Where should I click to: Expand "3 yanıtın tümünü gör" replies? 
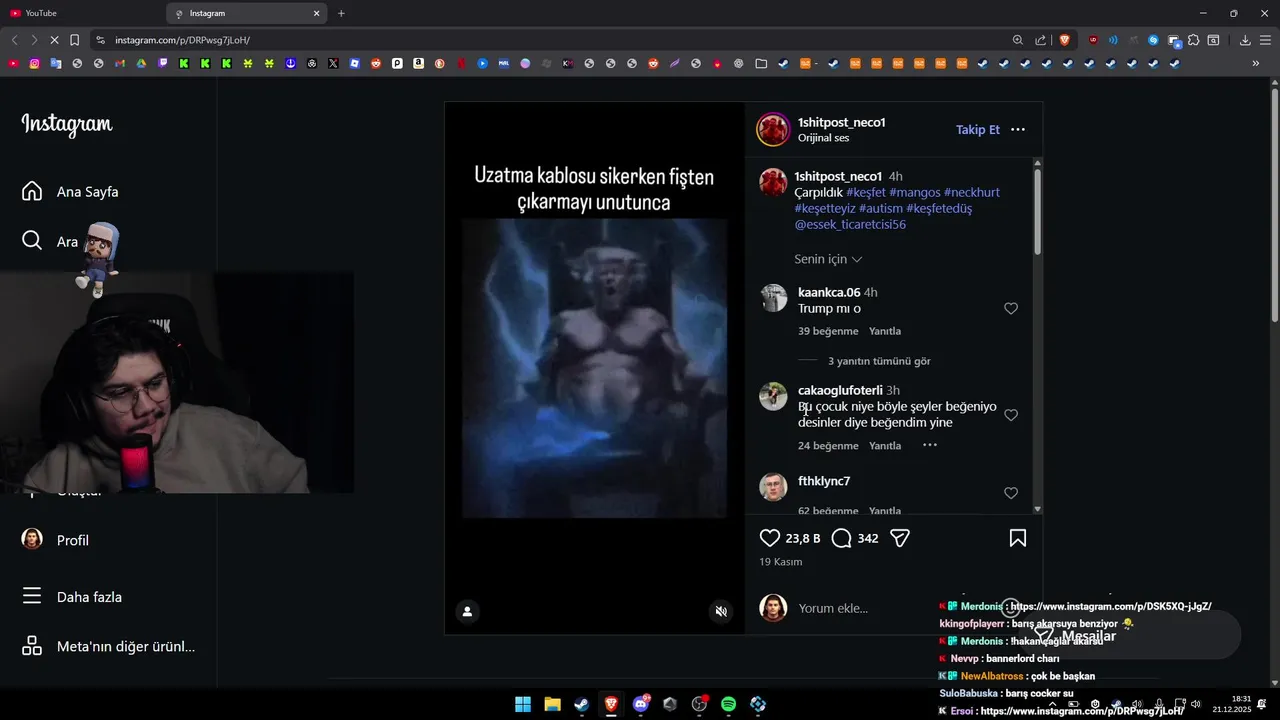879,361
